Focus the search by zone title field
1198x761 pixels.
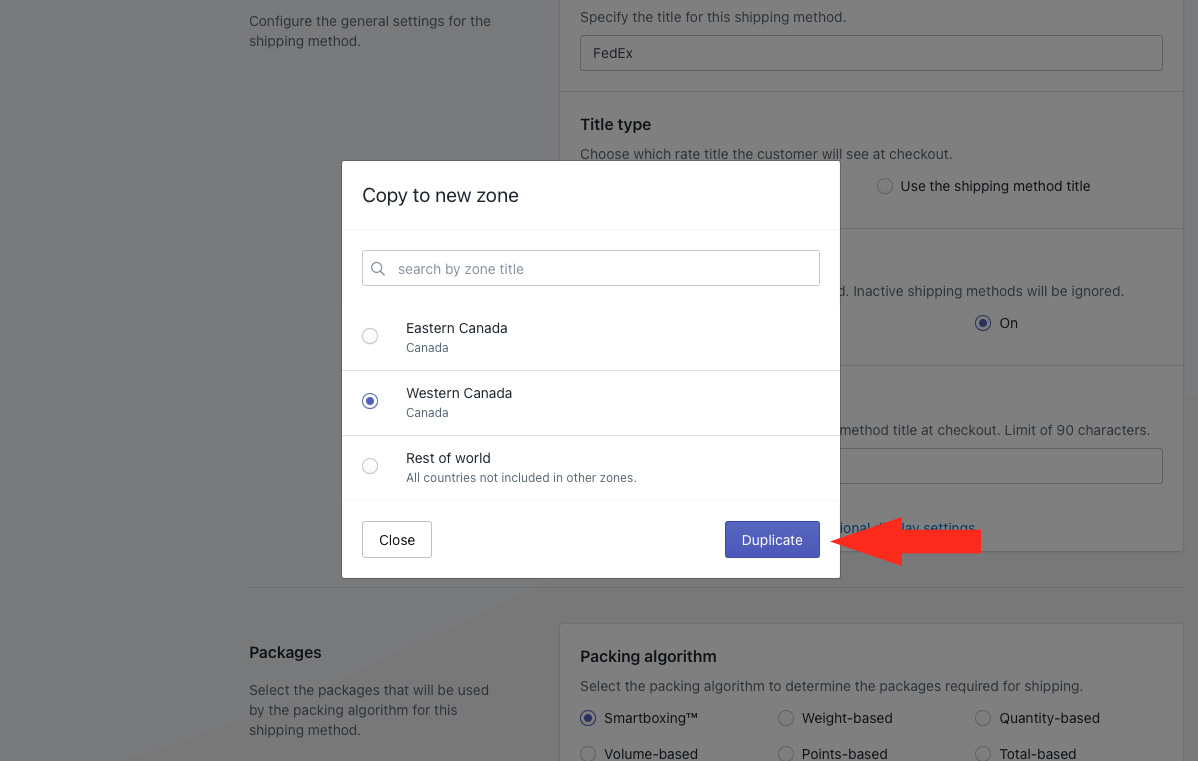[600, 269]
